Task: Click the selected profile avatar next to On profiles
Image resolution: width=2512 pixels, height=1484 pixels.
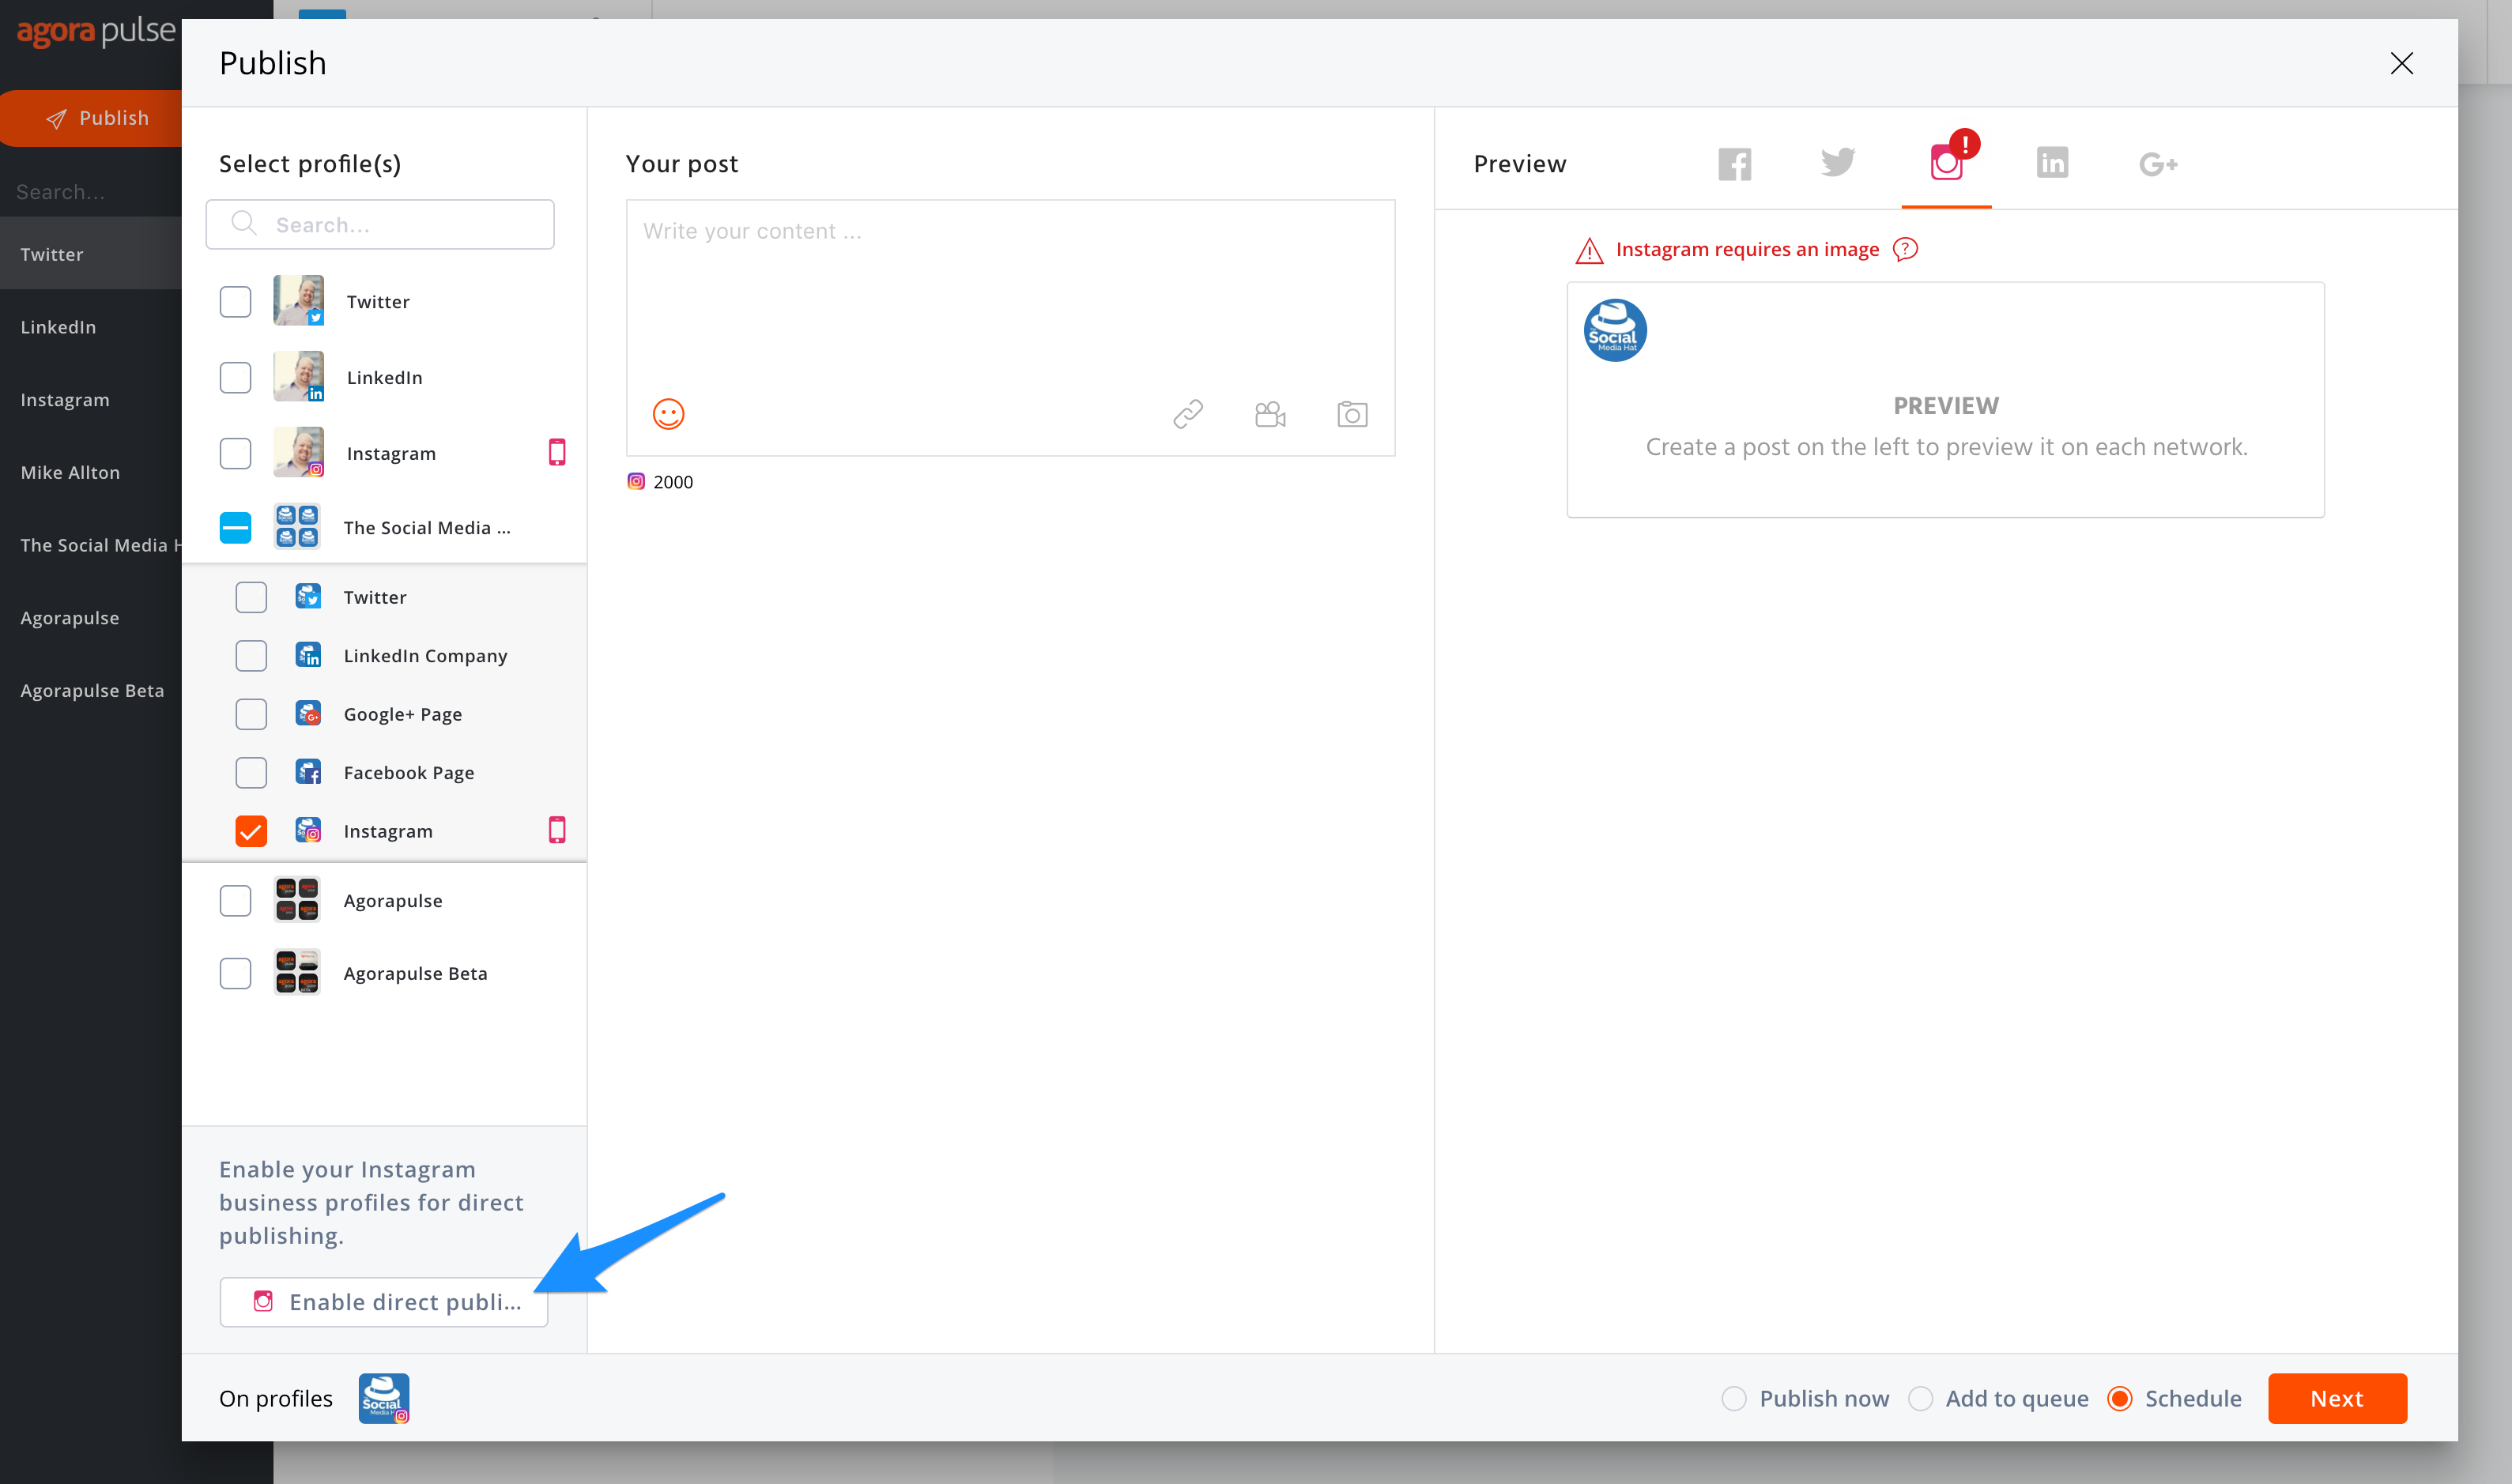Action: (x=384, y=1398)
